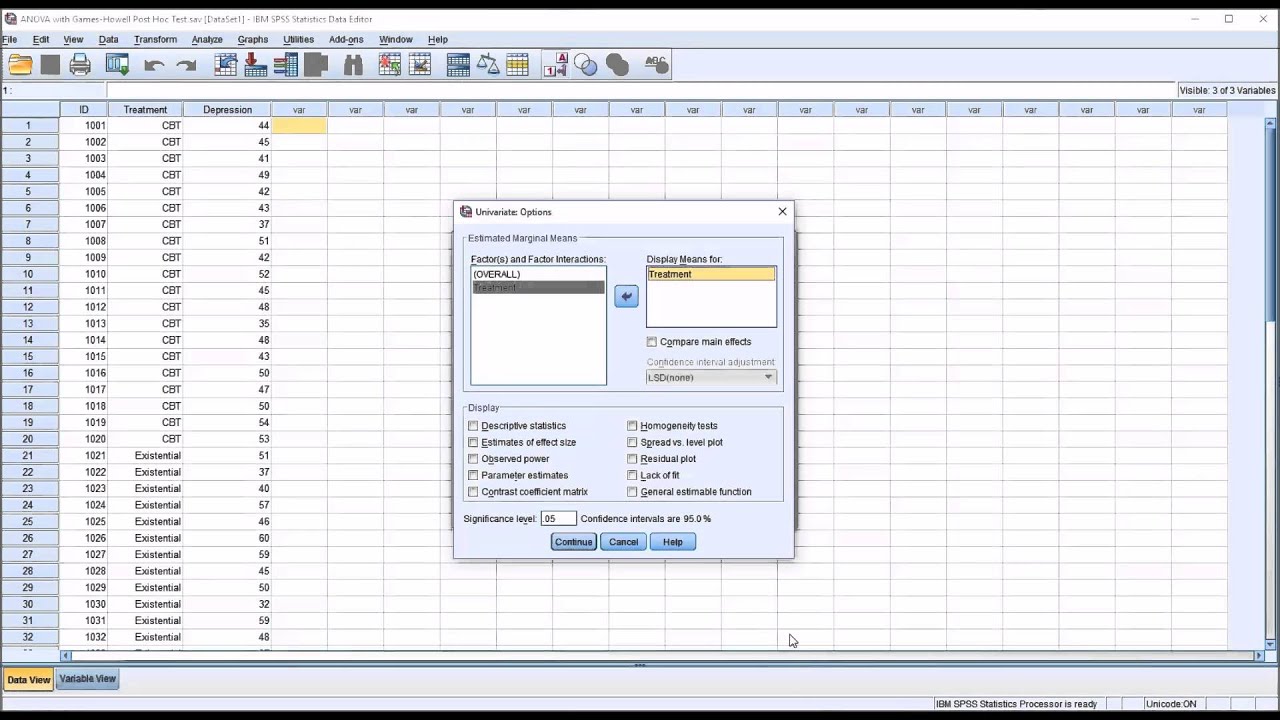Close the Univariate: Options dialog
Image resolution: width=1280 pixels, height=720 pixels.
782,211
